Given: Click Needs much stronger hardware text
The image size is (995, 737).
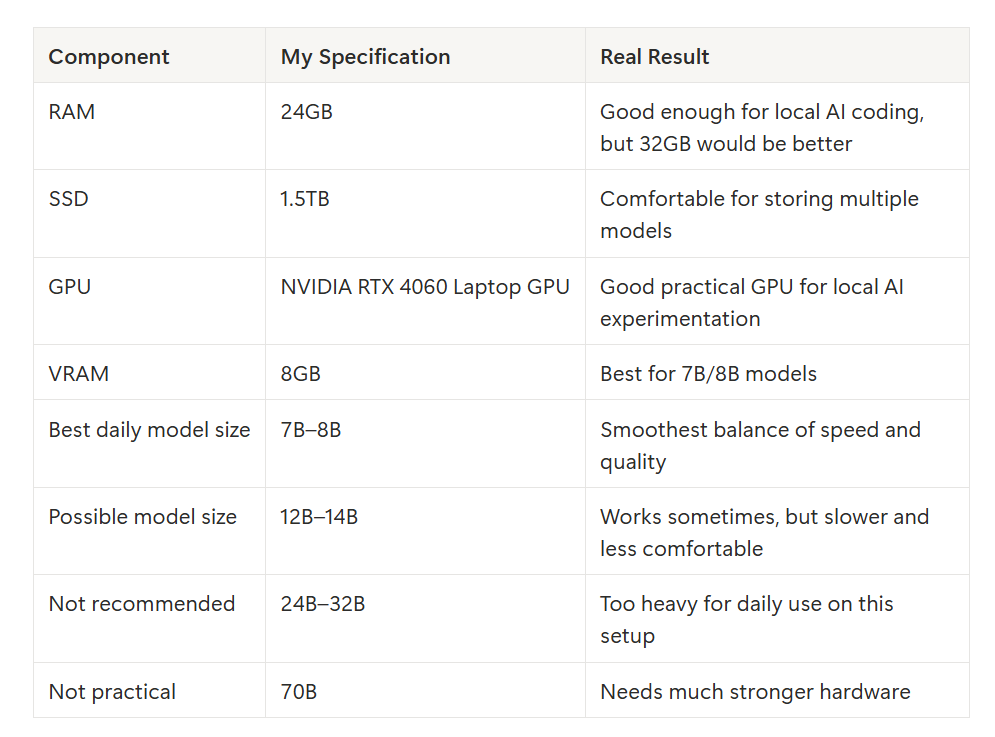Looking at the screenshot, I should pyautogui.click(x=755, y=691).
